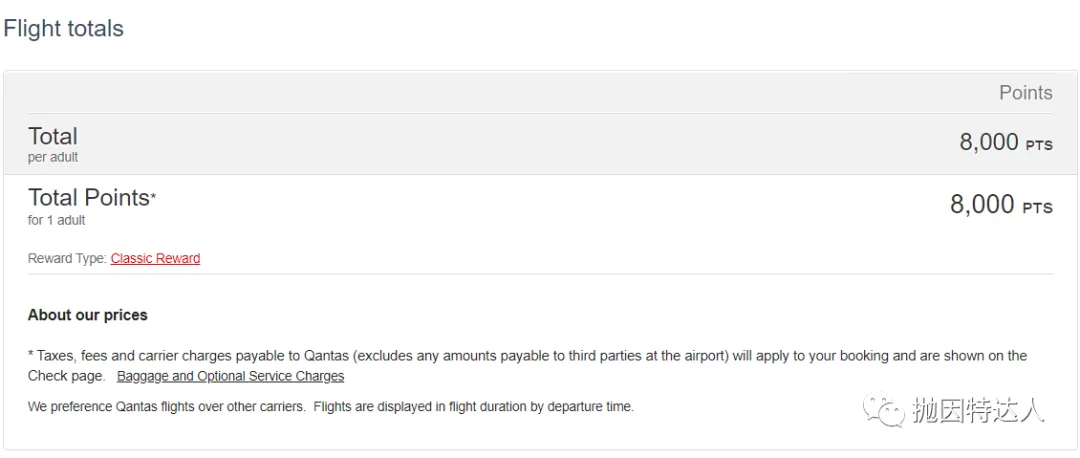The image size is (1080, 458).
Task: Click PTS unit in the Total row
Action: [1039, 146]
